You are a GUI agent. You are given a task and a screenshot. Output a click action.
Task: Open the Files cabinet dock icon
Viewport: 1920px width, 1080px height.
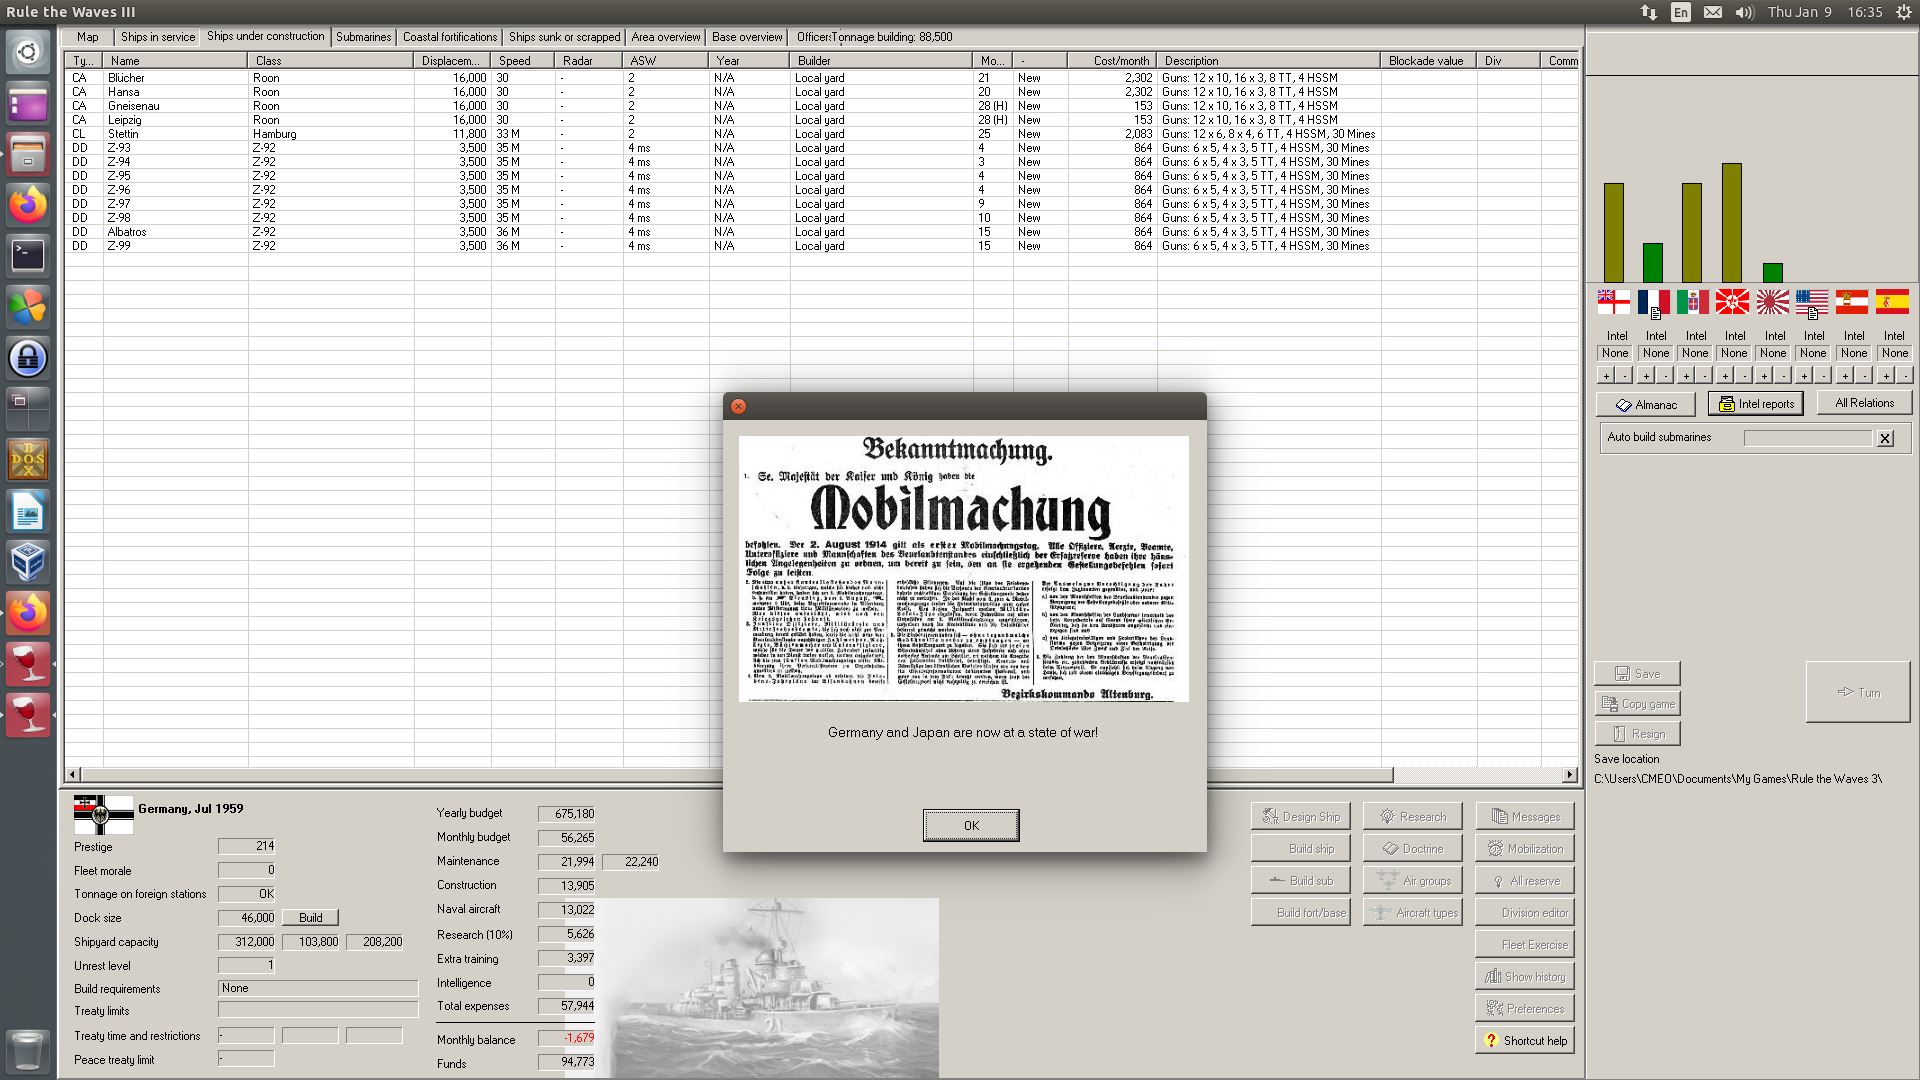pyautogui.click(x=28, y=154)
